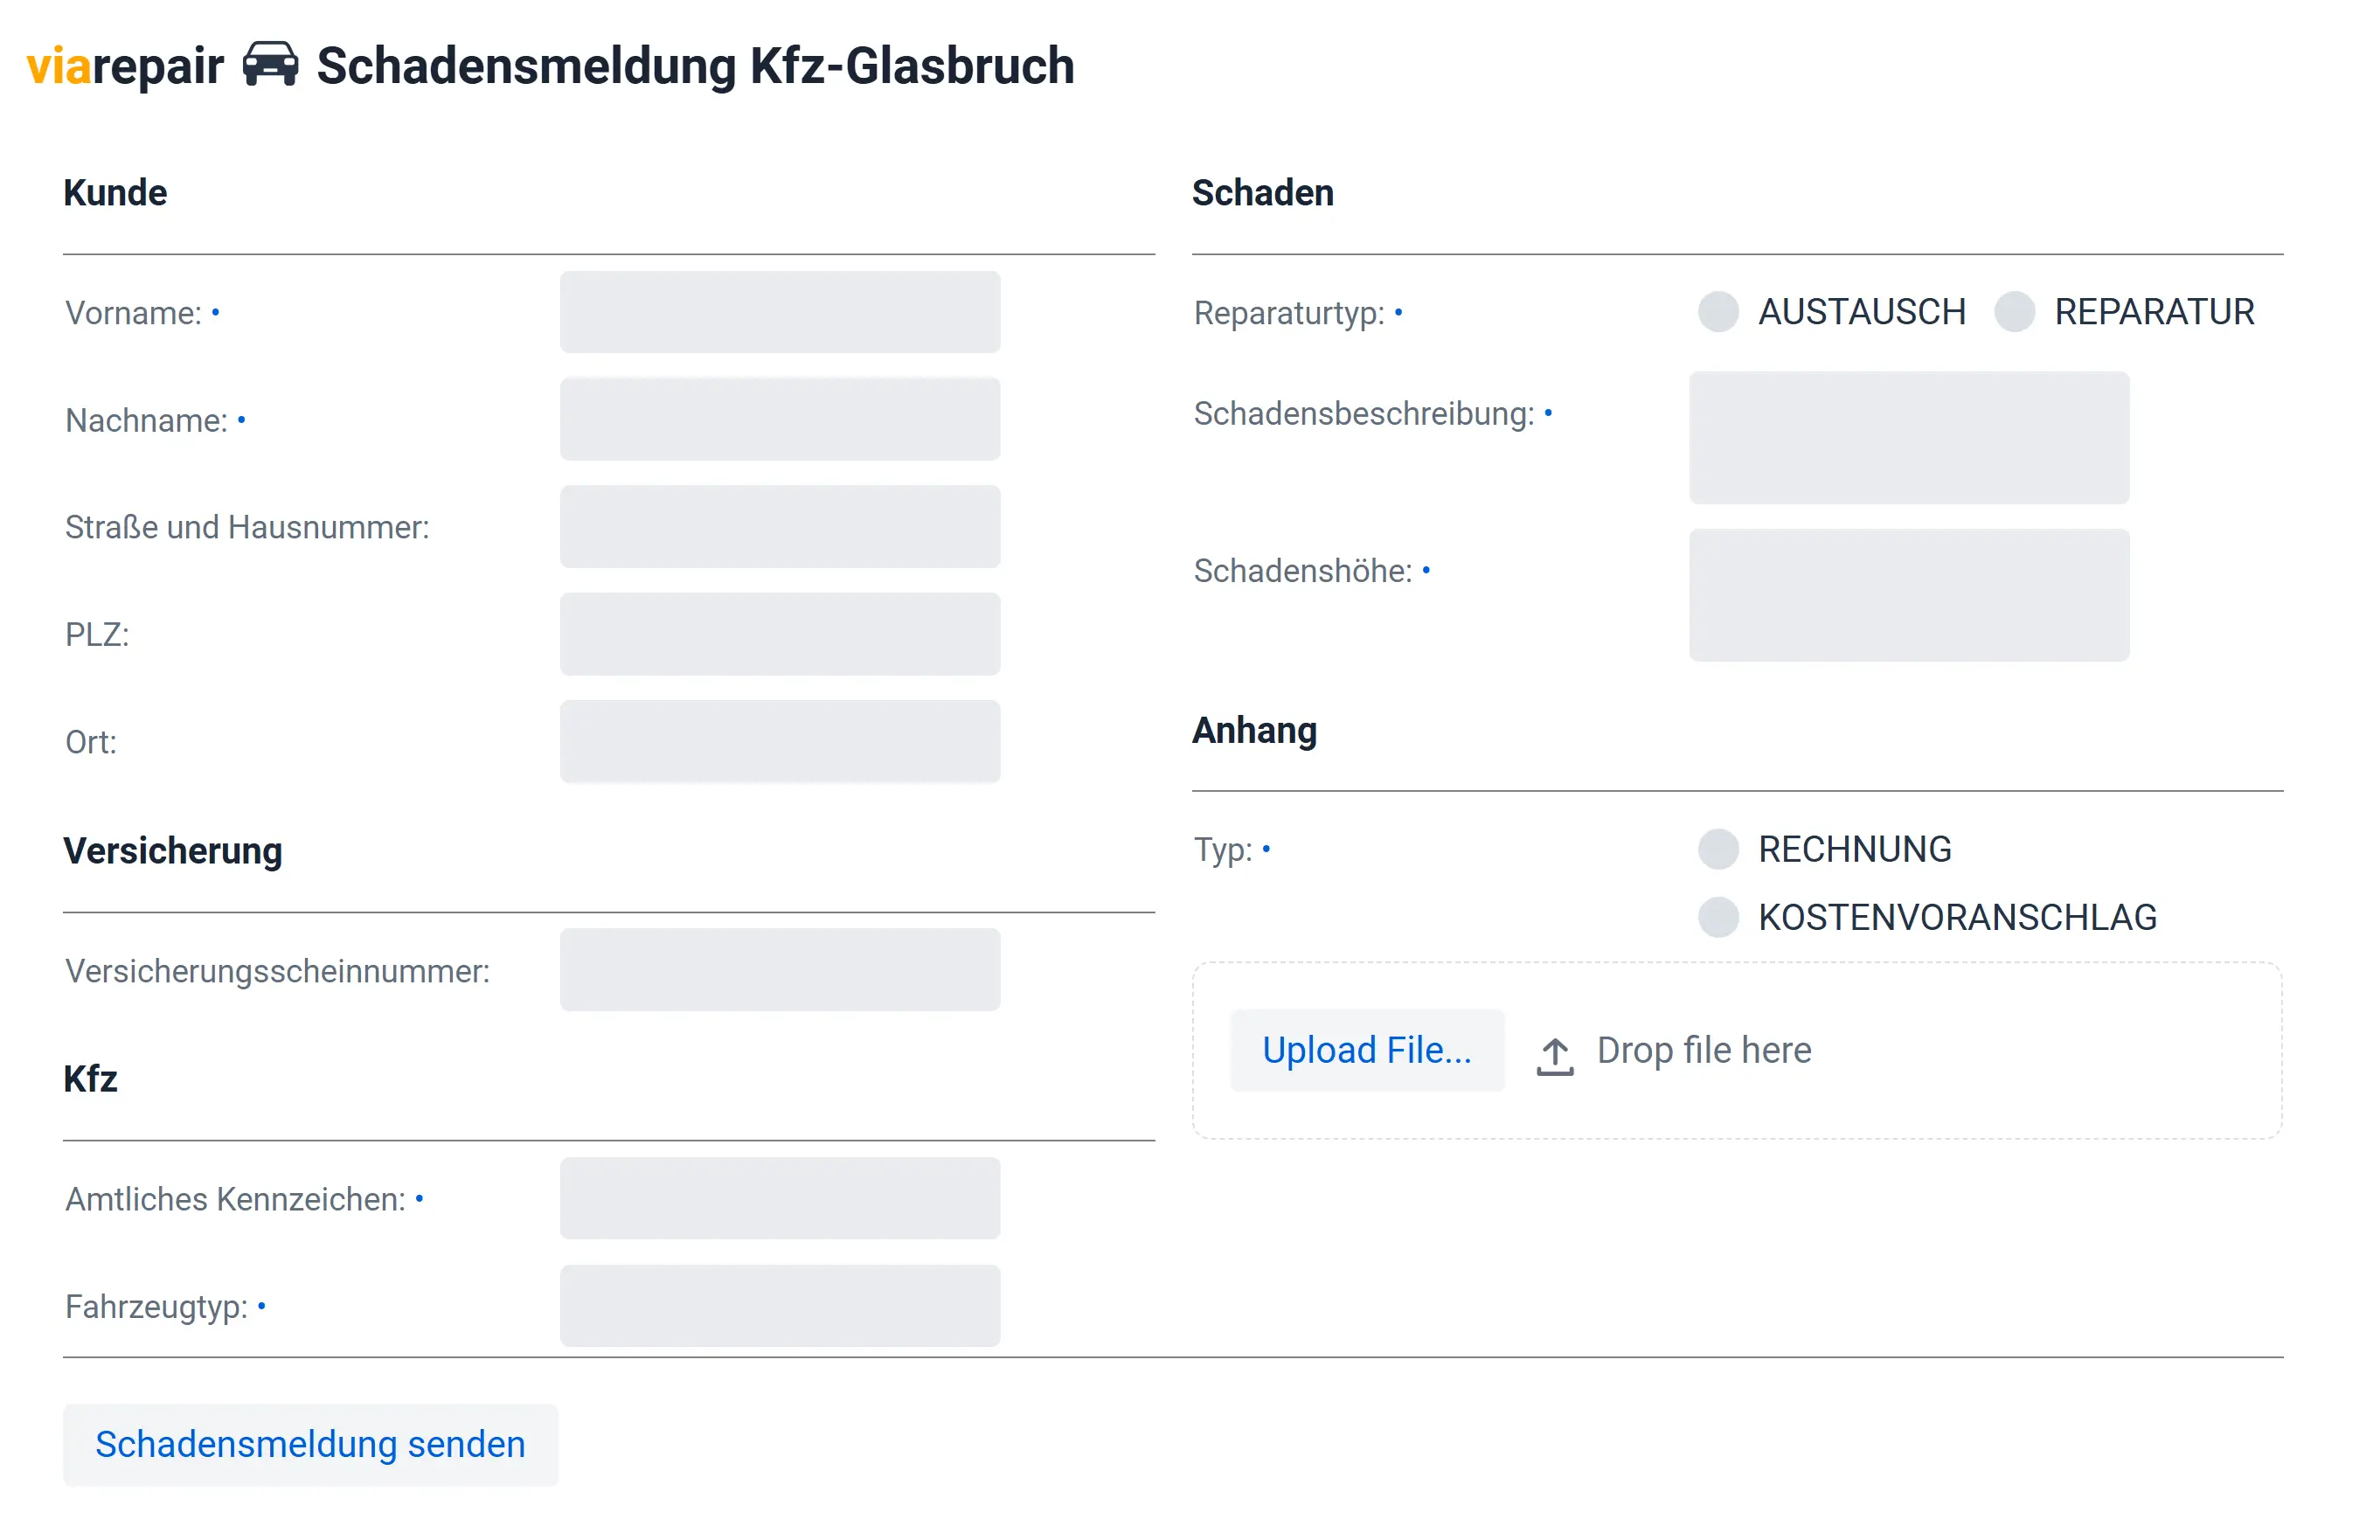Select the AUSTAUSCH radio button
Image resolution: width=2380 pixels, height=1540 pixels.
tap(1718, 312)
